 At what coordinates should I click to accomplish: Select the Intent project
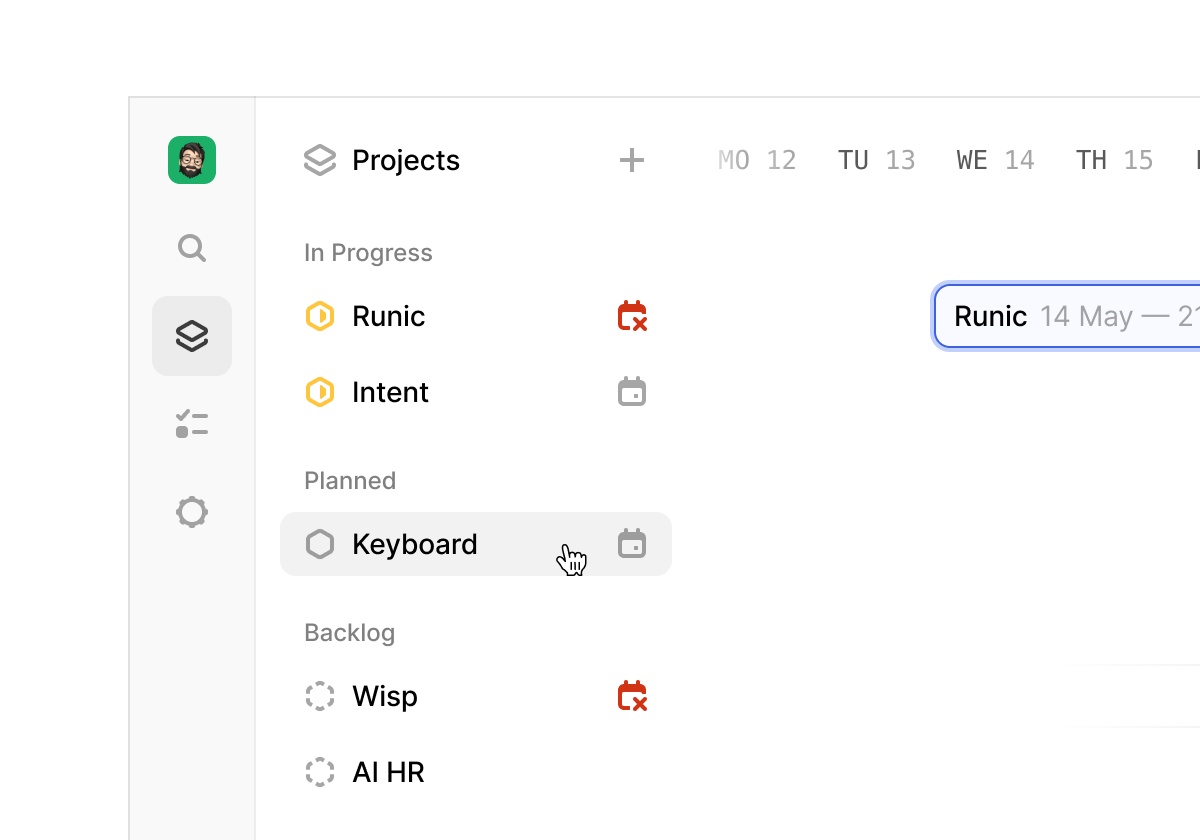[390, 392]
